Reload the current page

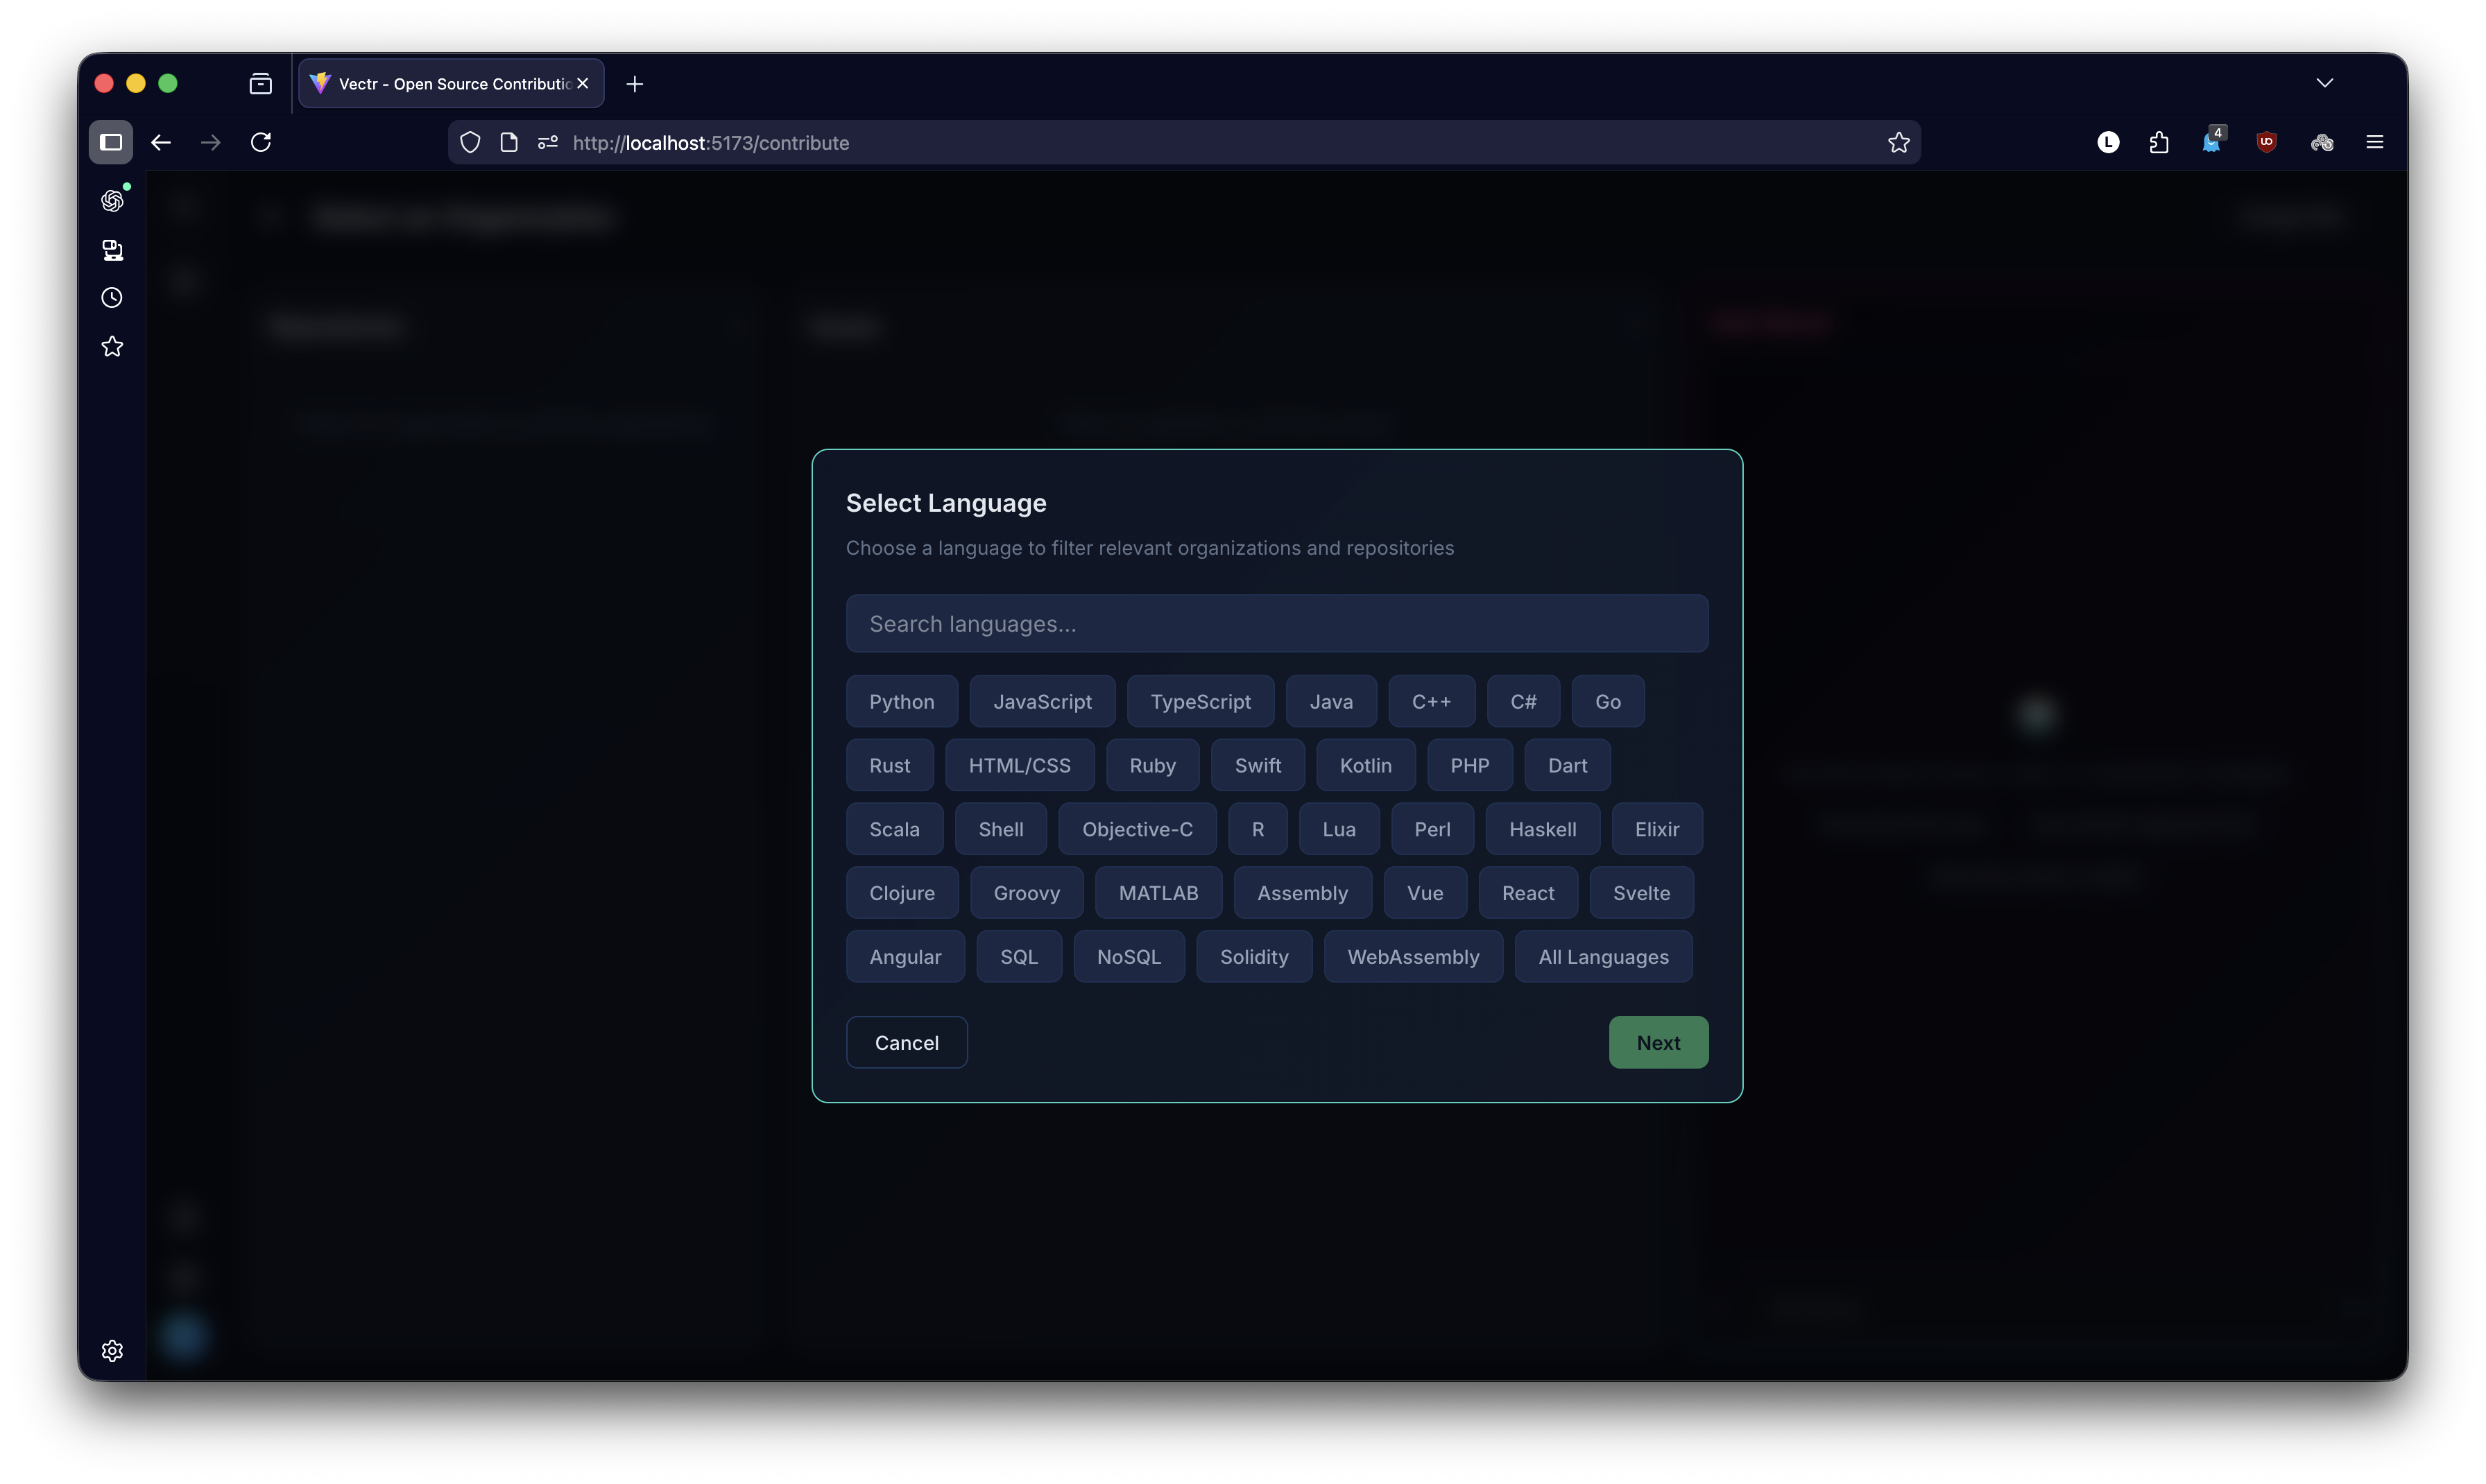click(261, 143)
